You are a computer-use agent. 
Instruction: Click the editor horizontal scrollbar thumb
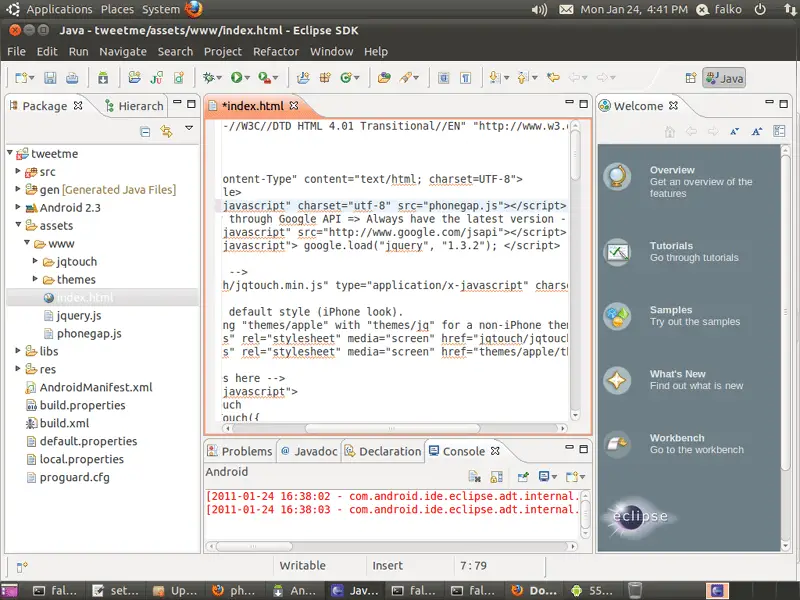tap(392, 428)
